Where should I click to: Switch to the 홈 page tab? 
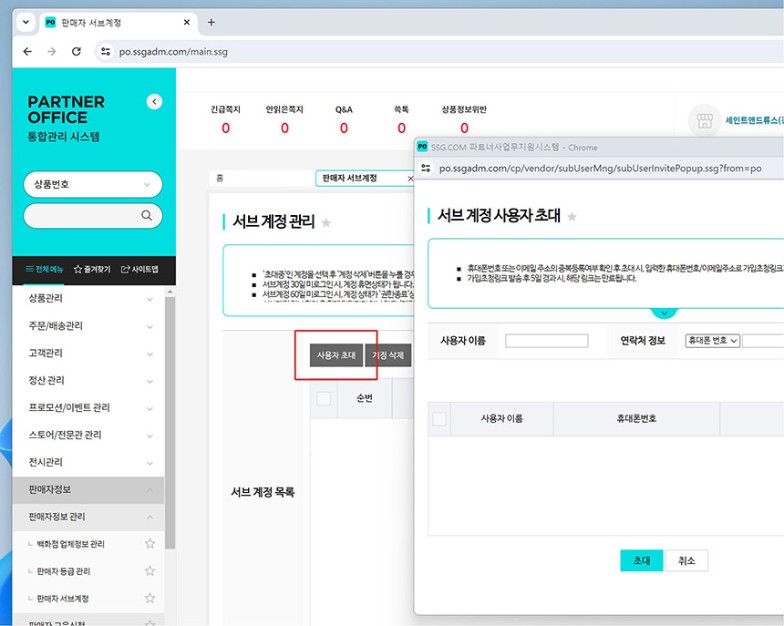(x=262, y=178)
